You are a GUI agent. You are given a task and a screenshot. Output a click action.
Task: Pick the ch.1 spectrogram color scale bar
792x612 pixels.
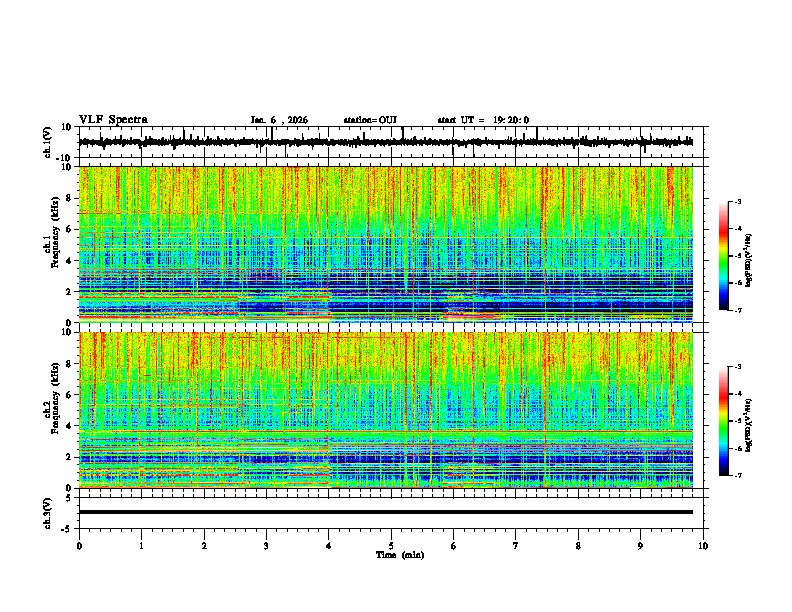click(x=724, y=256)
